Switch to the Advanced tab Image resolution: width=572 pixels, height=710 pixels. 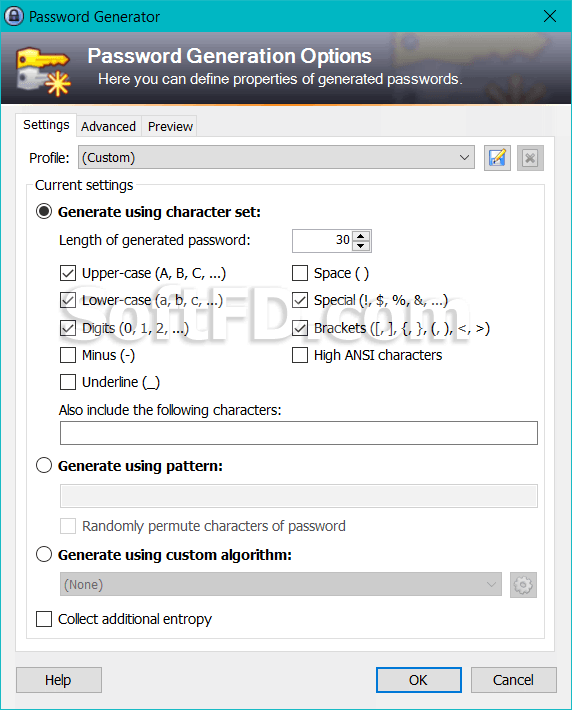108,126
